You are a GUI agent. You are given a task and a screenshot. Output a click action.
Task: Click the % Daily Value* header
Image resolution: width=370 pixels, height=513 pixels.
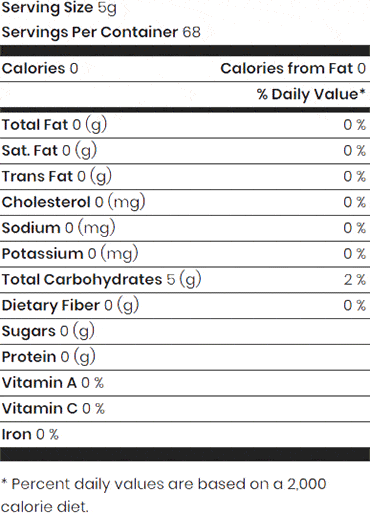point(311,94)
